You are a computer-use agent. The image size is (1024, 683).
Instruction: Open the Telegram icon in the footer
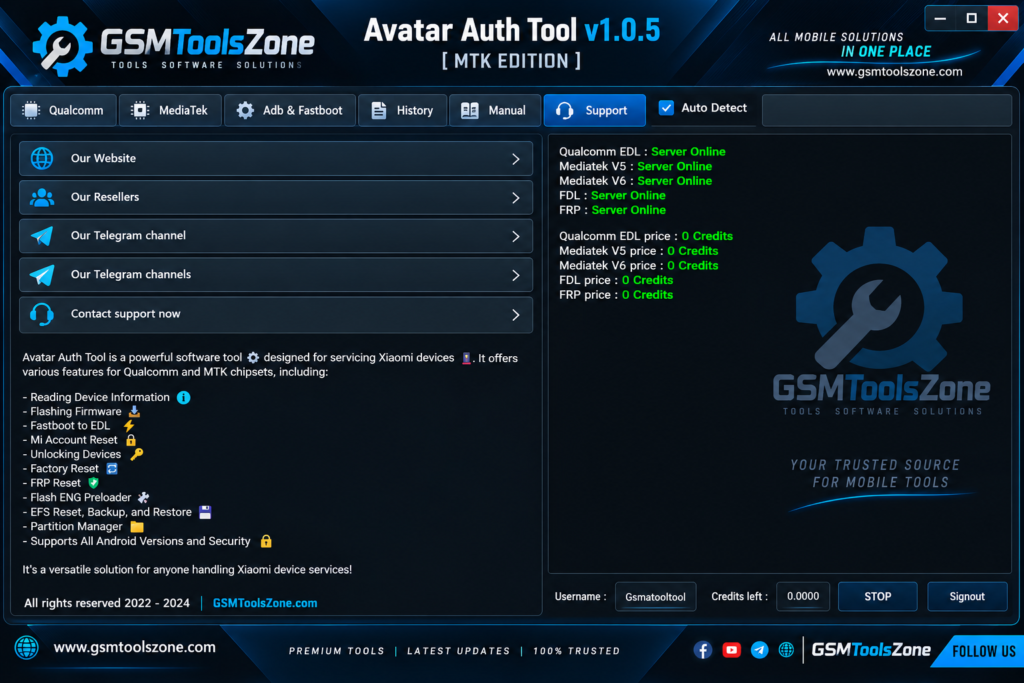760,650
